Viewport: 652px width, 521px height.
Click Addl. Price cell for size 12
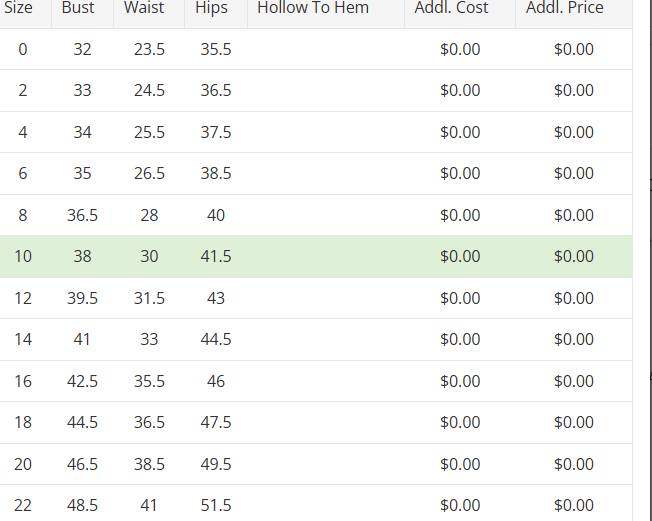click(573, 299)
